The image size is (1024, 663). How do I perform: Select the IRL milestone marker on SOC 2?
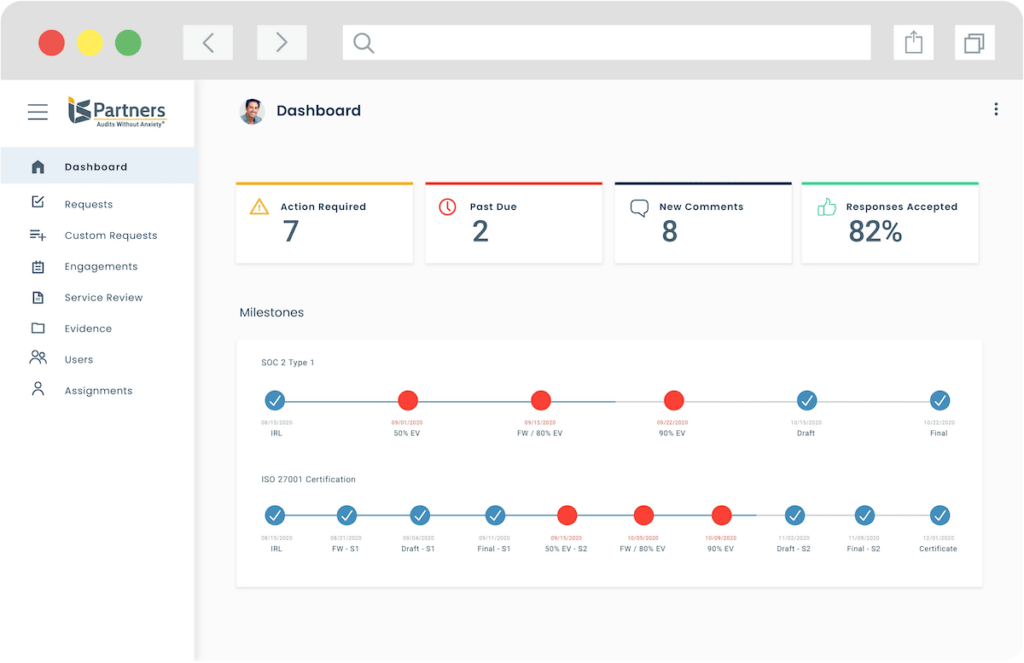[275, 400]
